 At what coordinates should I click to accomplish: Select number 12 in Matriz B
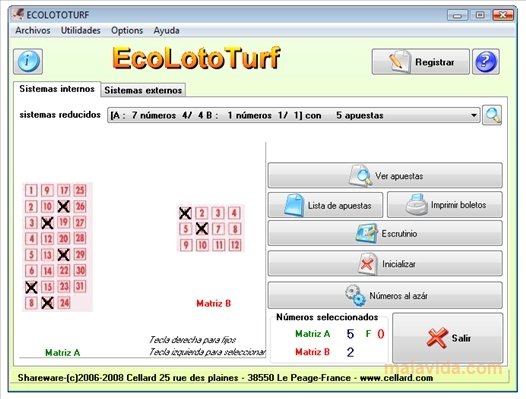click(234, 245)
